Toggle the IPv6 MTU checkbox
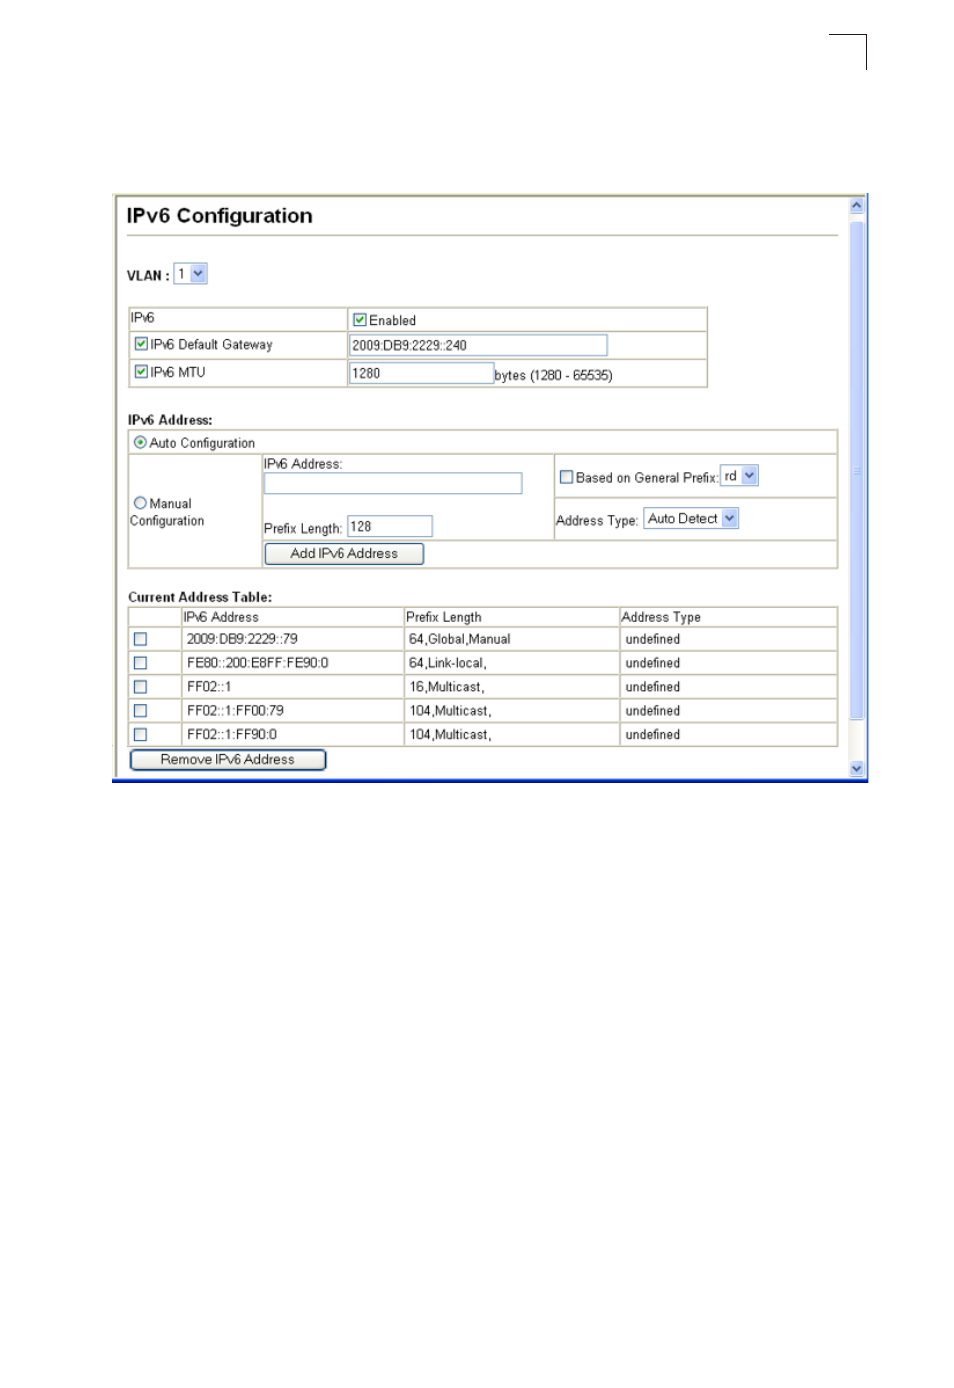The height and width of the screenshot is (1388, 954). click(141, 371)
